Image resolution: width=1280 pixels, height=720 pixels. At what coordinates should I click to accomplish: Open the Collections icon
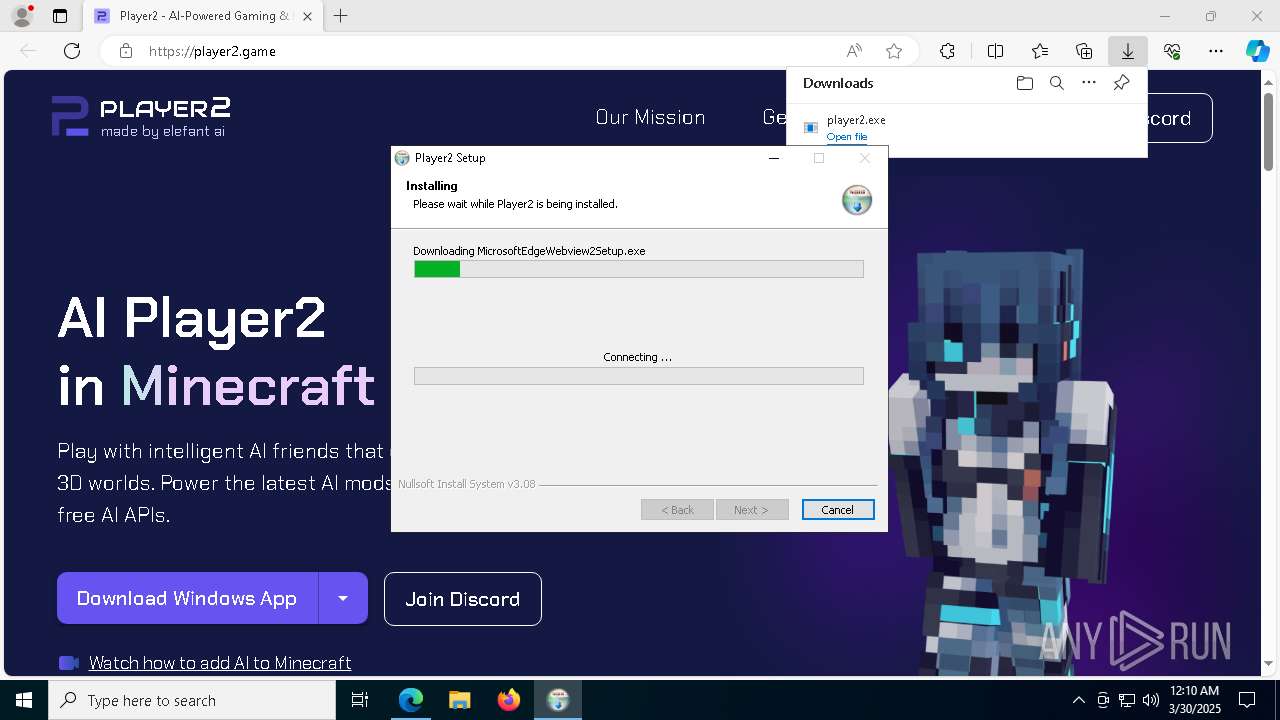(x=1084, y=51)
